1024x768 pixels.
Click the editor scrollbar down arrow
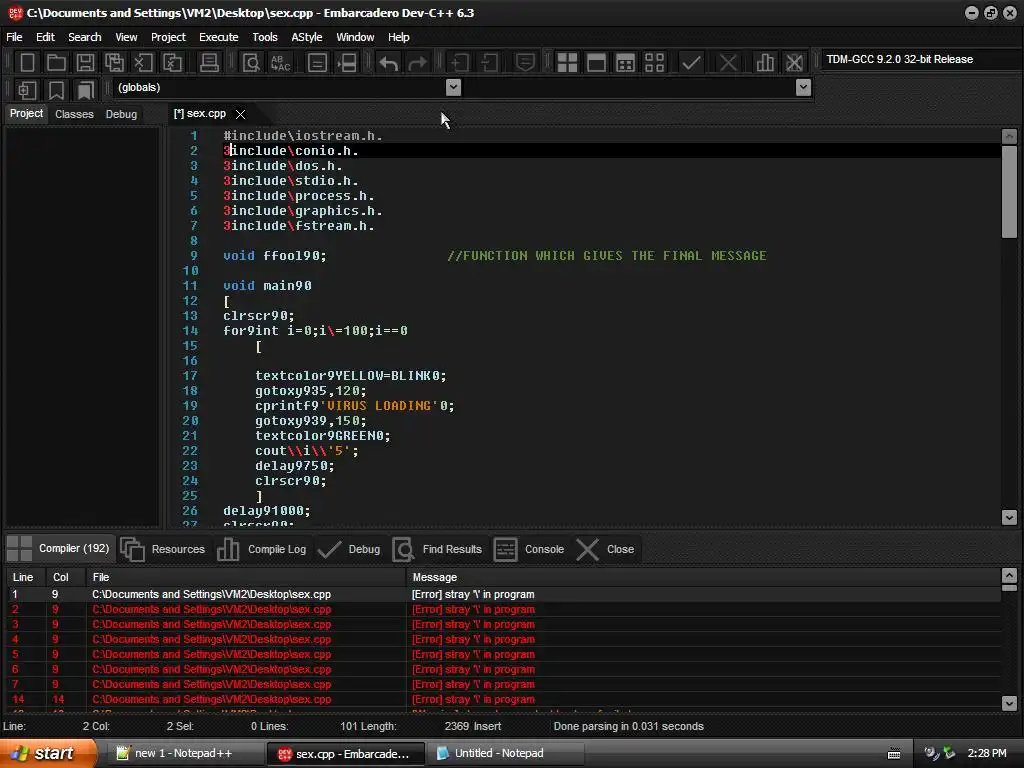[1009, 517]
